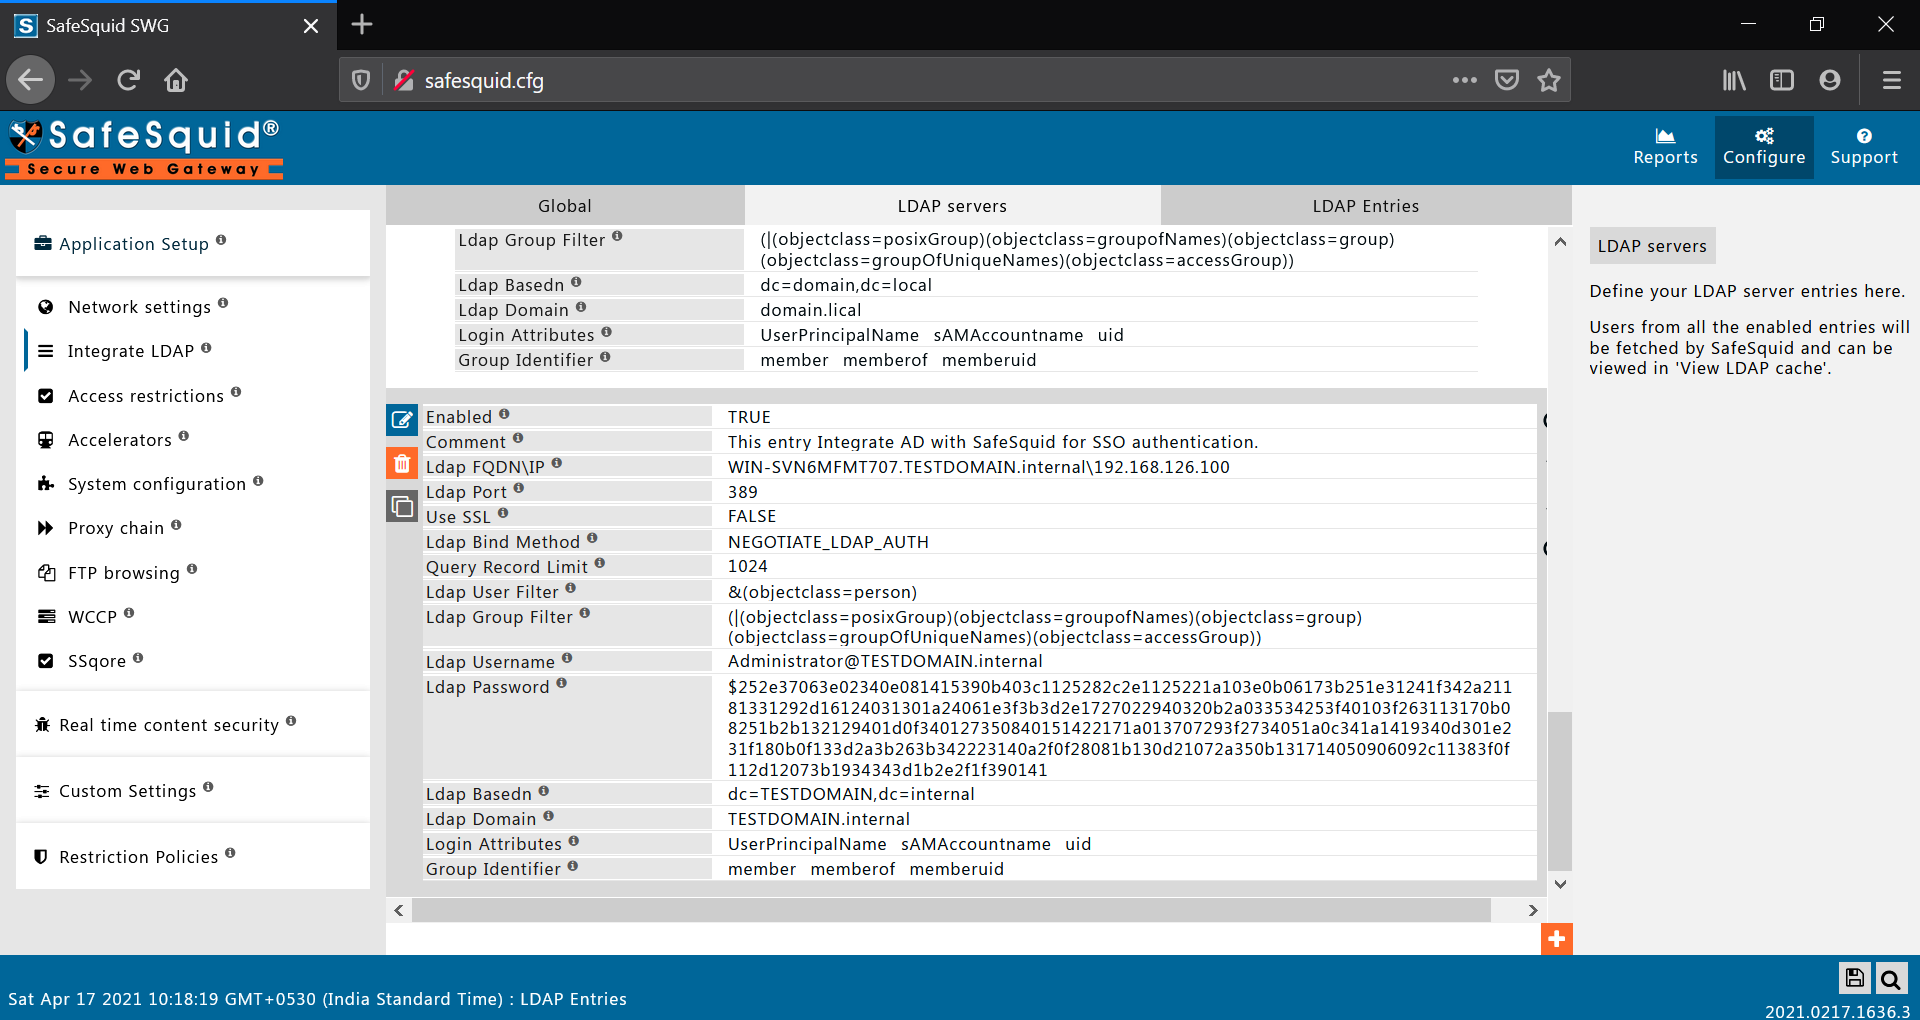Open page actions three-dot menu
This screenshot has height=1020, width=1920.
tap(1465, 80)
